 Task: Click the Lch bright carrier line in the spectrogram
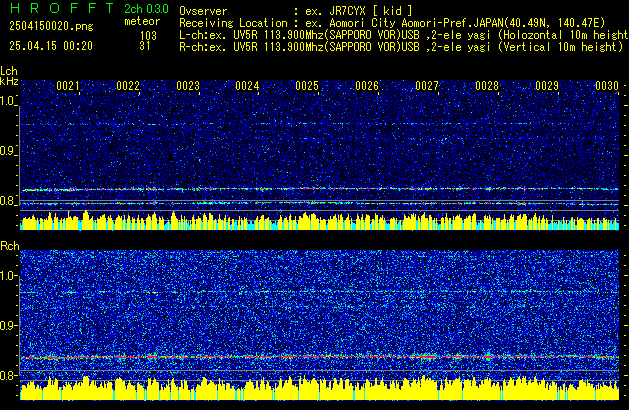point(319,189)
